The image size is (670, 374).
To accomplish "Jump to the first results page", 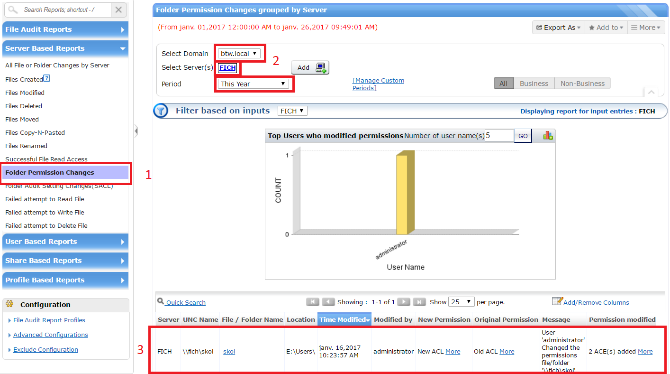I will 312,302.
